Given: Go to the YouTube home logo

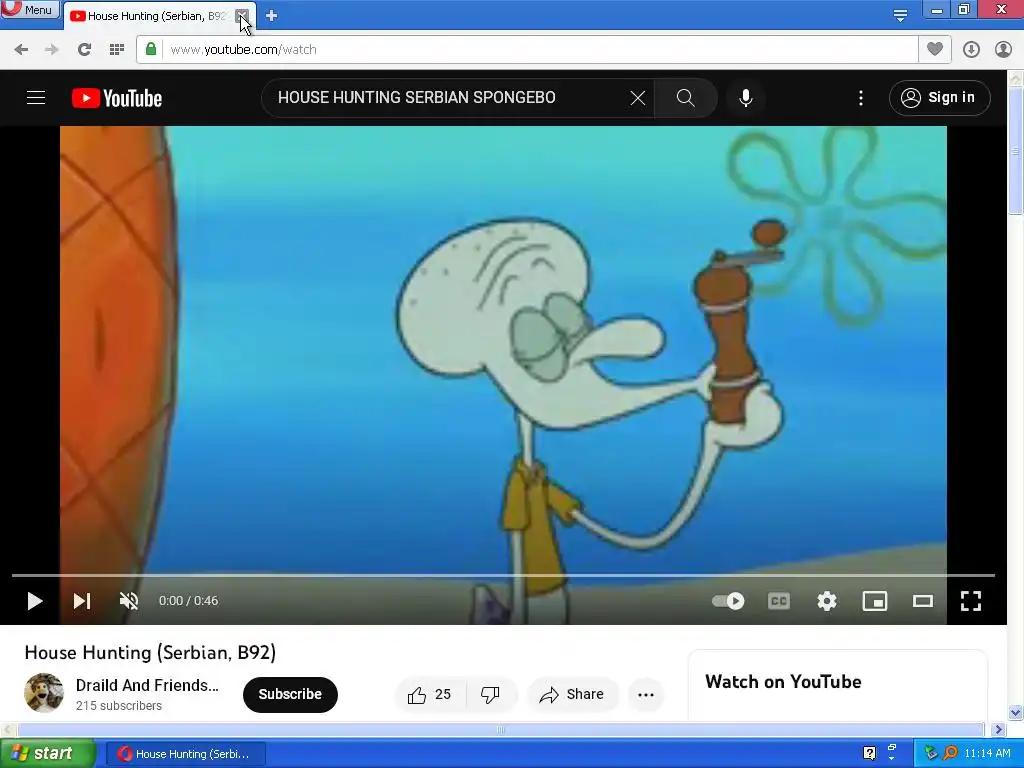Looking at the screenshot, I should pos(117,98).
